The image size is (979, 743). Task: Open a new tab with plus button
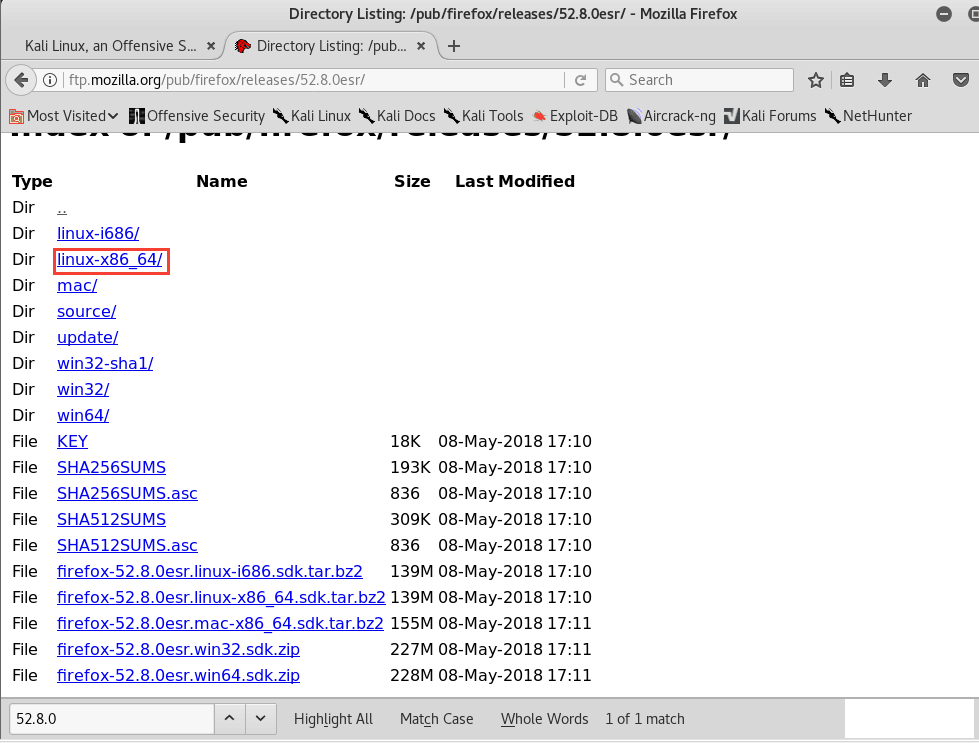[x=454, y=46]
